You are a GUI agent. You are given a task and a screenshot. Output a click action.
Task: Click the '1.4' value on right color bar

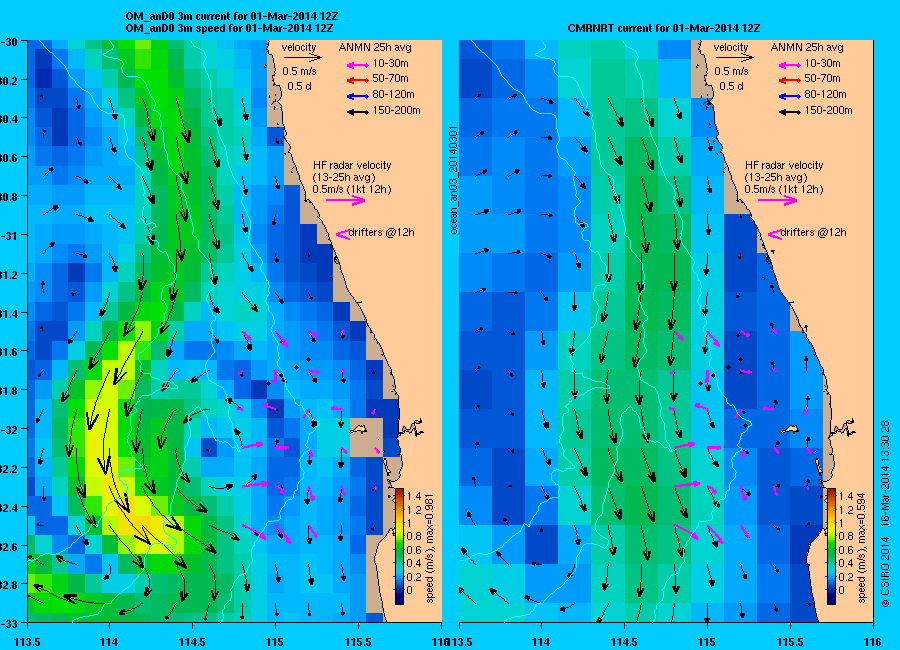[845, 496]
